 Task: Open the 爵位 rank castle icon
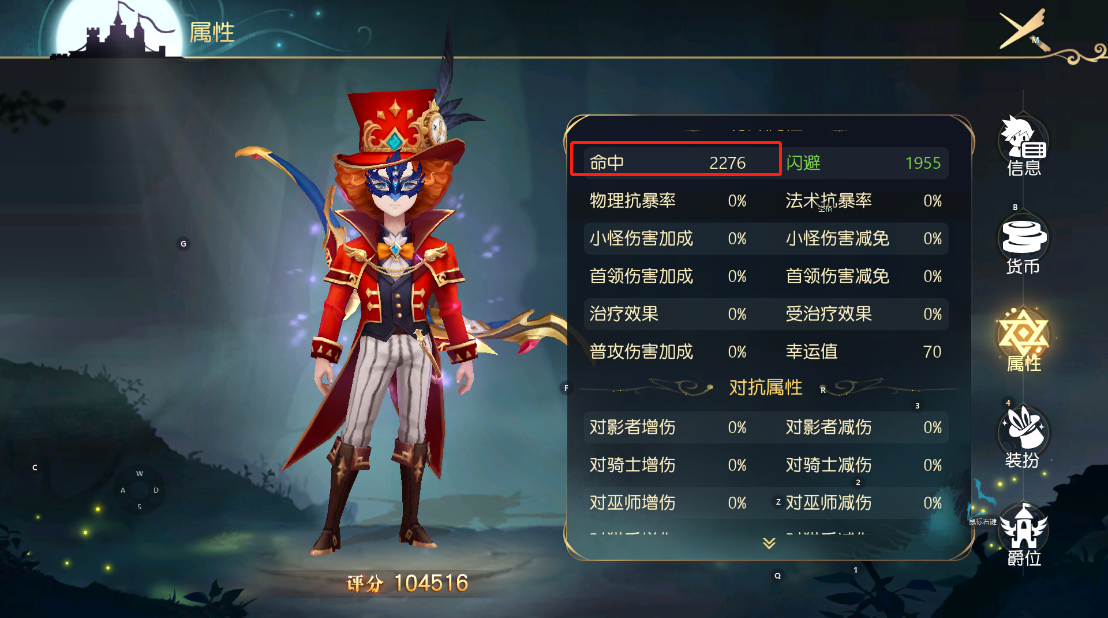(x=1023, y=534)
